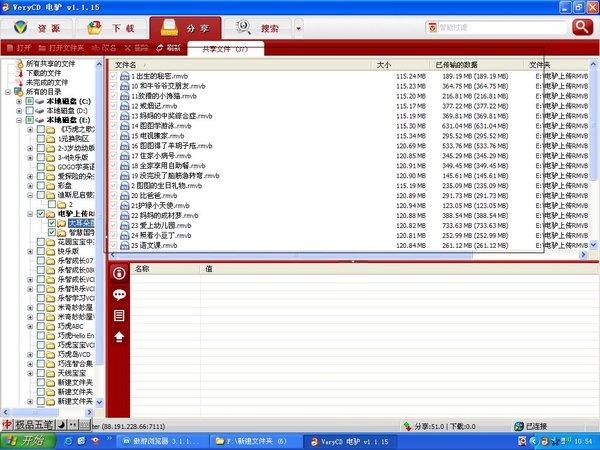600x450 pixels.
Task: Select the file 23 爱上幼儿园.rmvb
Action: [161, 225]
